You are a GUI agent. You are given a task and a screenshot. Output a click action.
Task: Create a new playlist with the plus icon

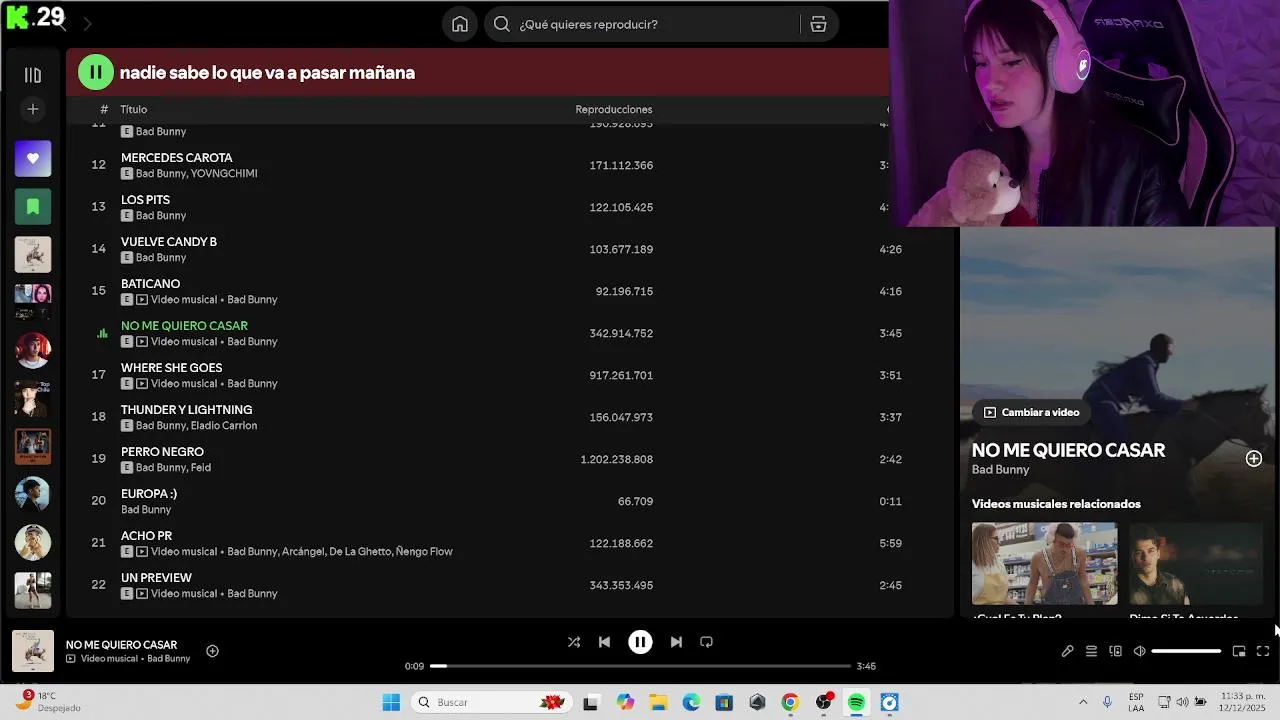33,109
